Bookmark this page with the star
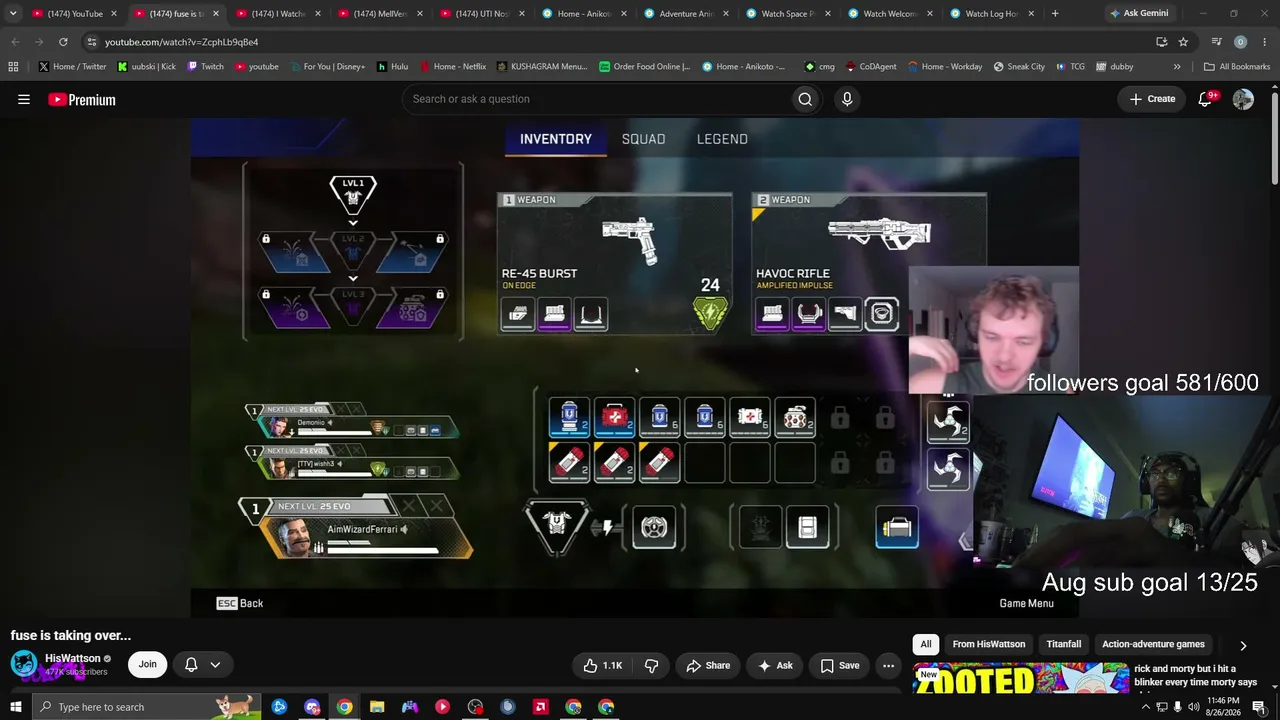 tap(1183, 42)
